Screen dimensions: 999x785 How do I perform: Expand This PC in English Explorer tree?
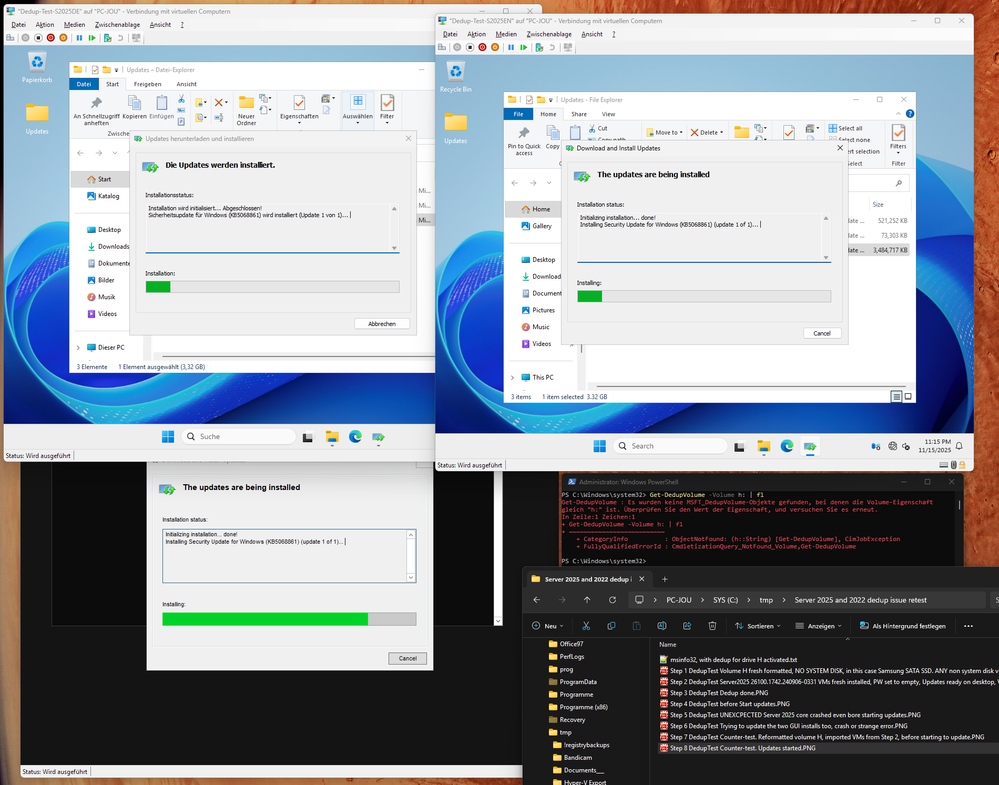point(512,377)
